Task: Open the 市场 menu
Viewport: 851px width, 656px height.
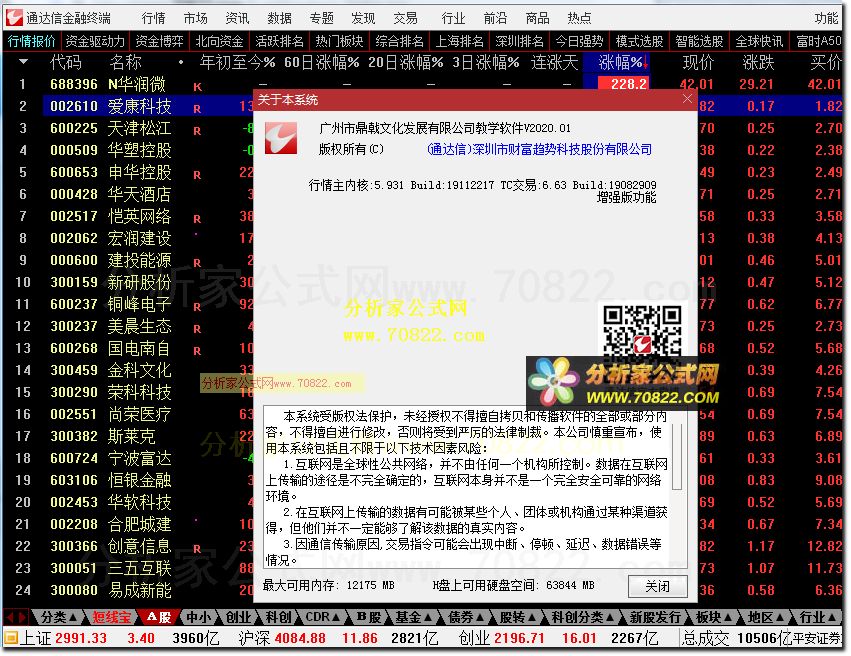Action: [195, 18]
